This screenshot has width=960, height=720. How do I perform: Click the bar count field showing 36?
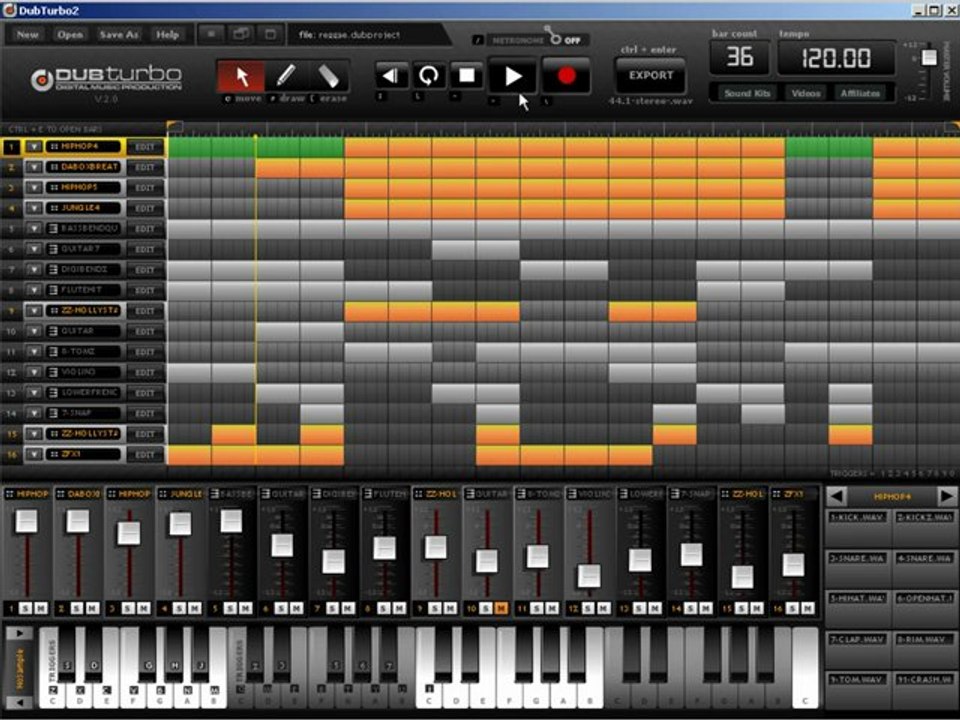click(x=740, y=57)
